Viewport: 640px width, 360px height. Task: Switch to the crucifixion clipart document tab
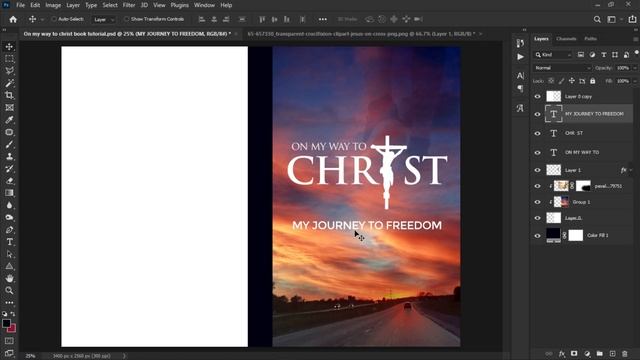tap(361, 34)
